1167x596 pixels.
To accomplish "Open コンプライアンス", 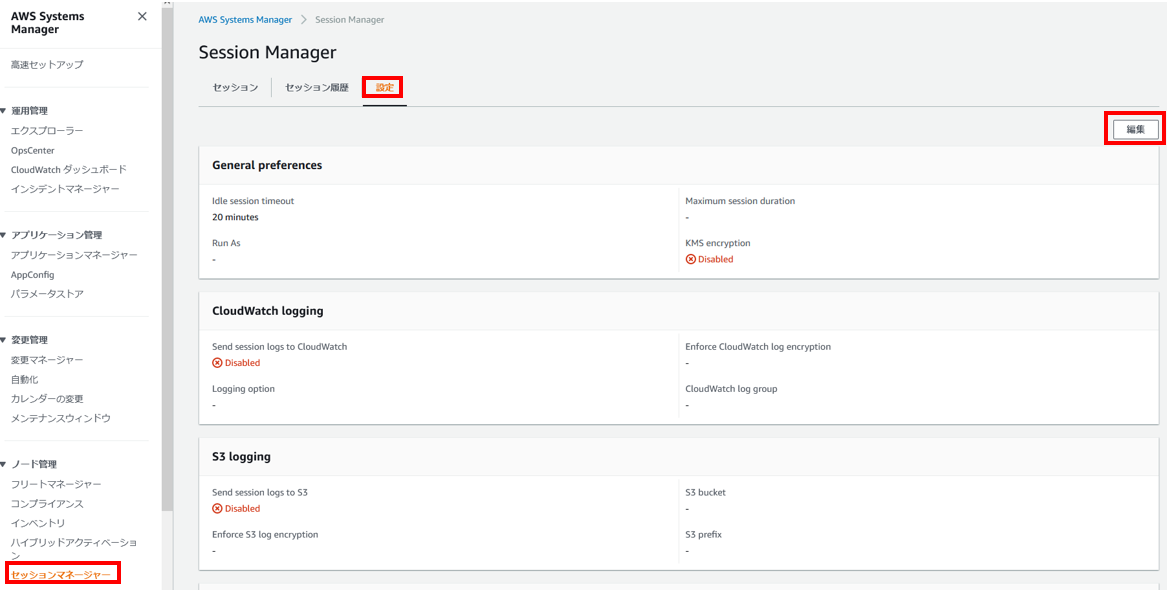I will point(47,504).
